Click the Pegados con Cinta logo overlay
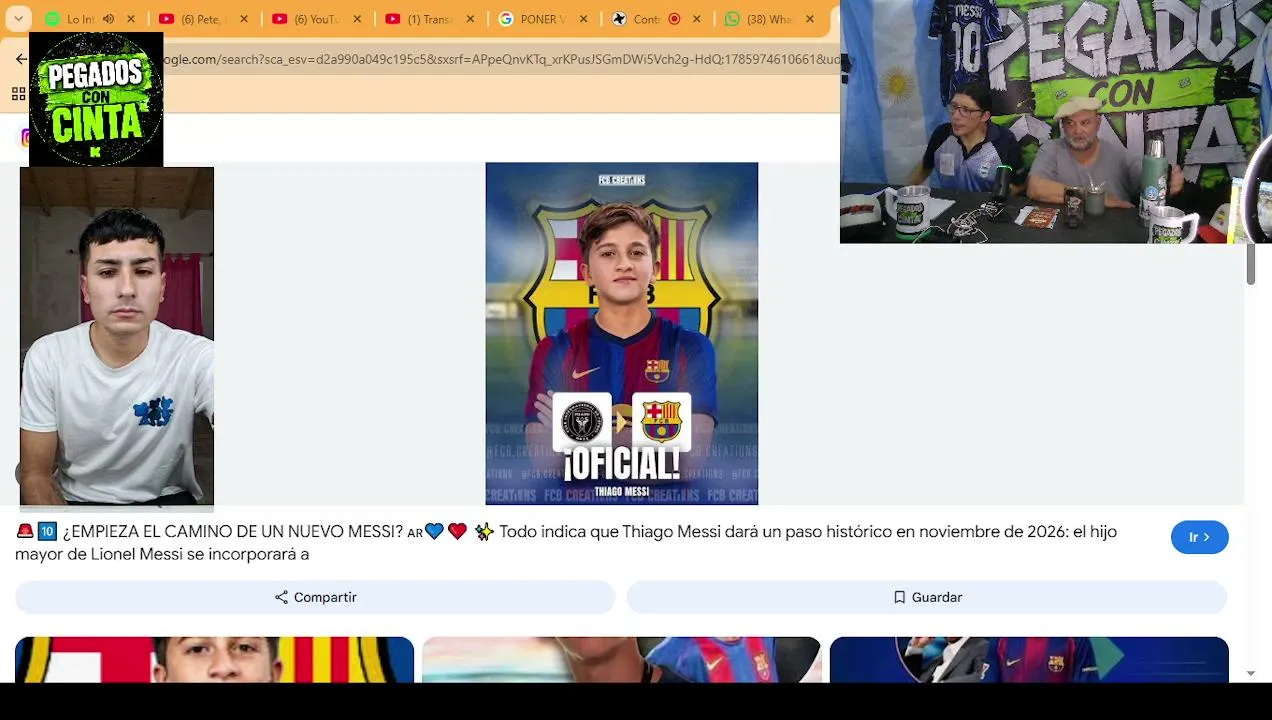Viewport: 1272px width, 720px height. [x=96, y=99]
